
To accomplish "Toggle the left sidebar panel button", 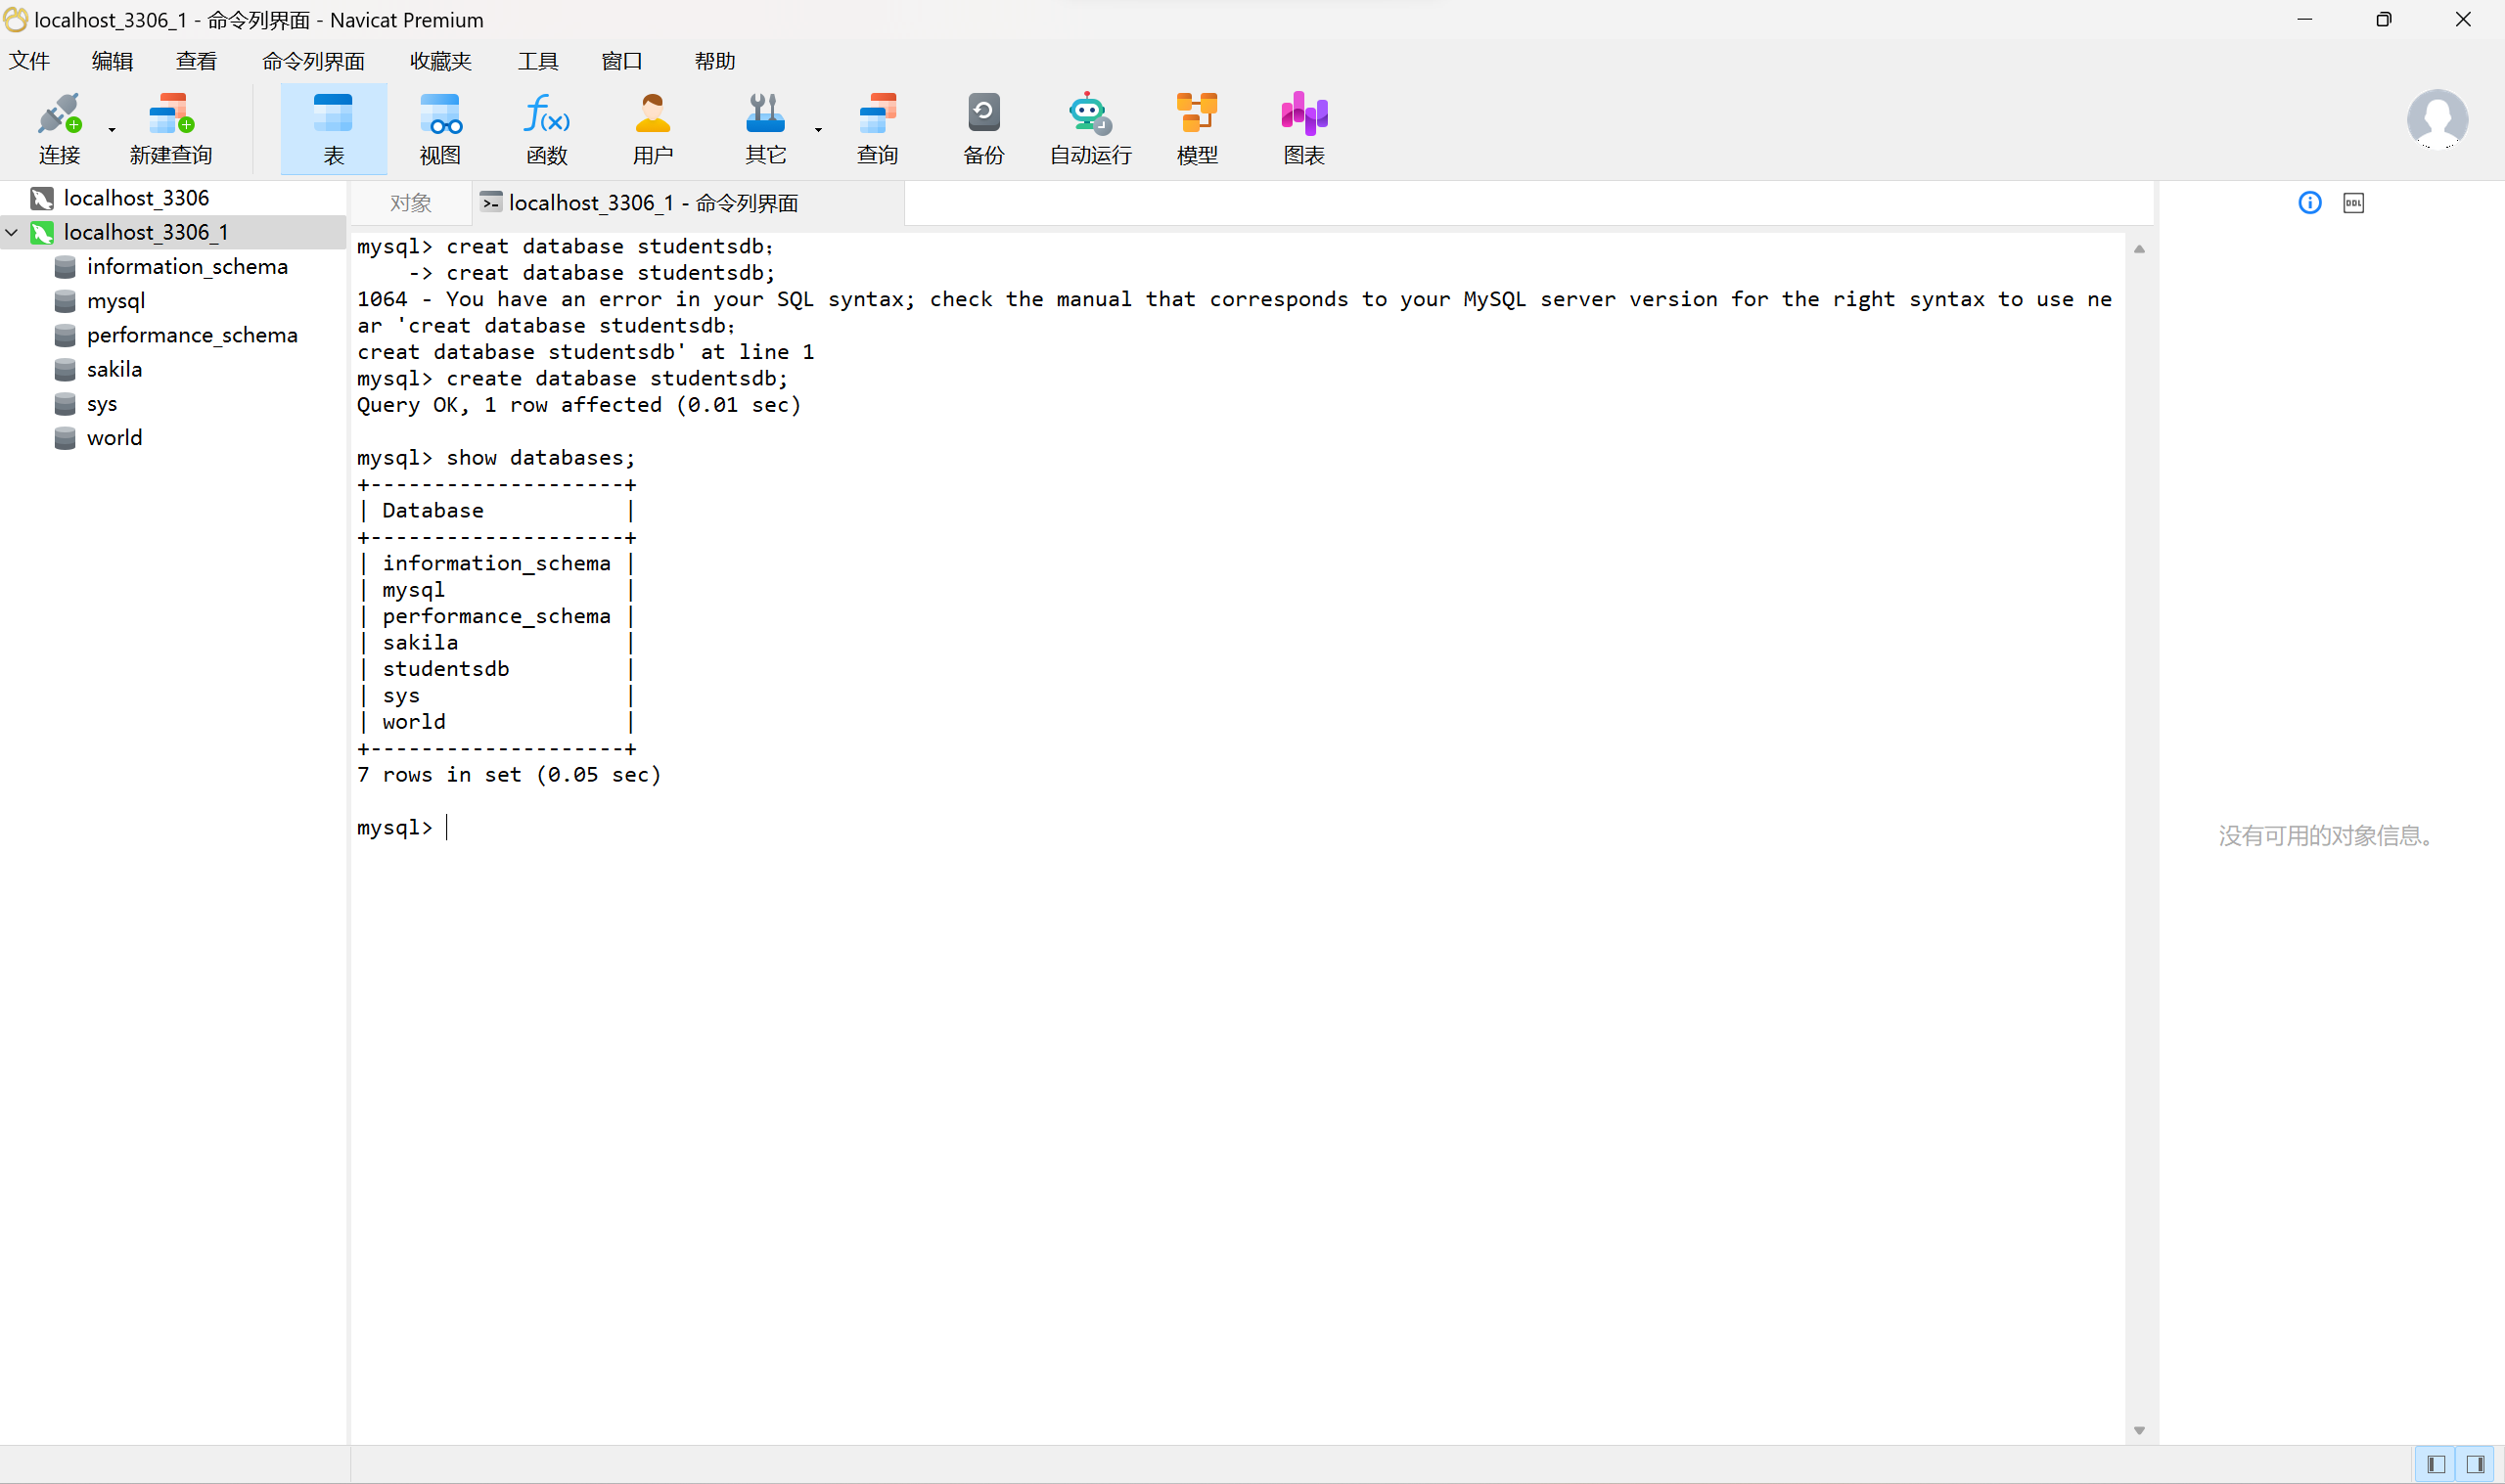I will (2436, 1464).
